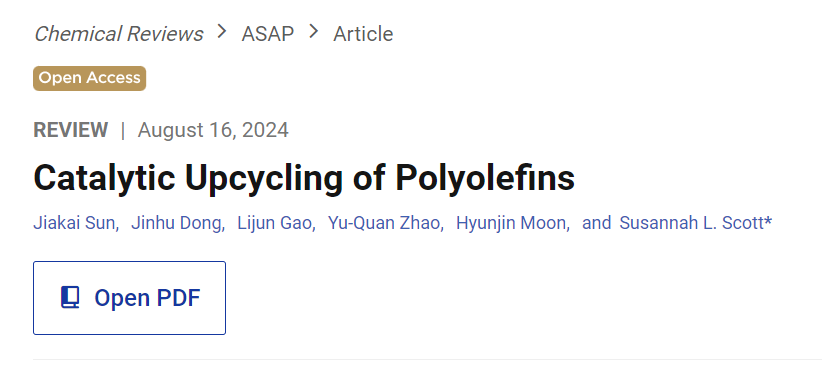The height and width of the screenshot is (368, 822).
Task: Click the word "and" before Susannah
Action: tap(597, 223)
